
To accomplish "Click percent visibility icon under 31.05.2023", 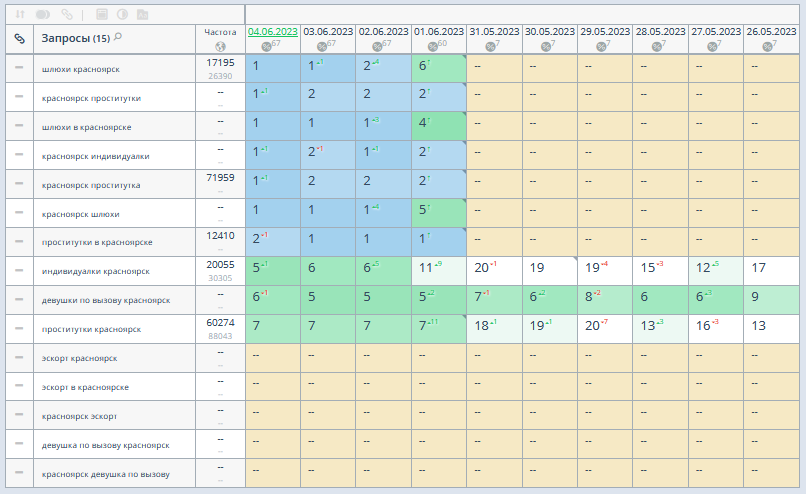I will click(x=490, y=46).
